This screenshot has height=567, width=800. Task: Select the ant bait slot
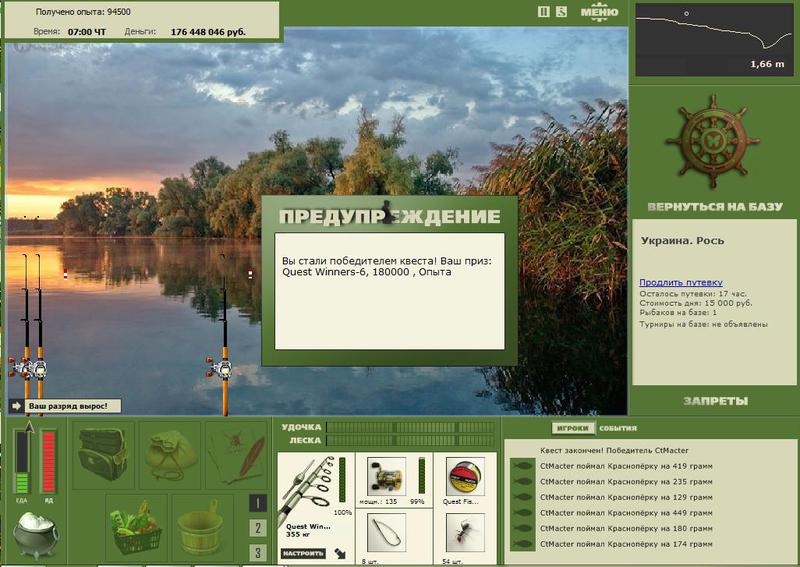coord(465,532)
